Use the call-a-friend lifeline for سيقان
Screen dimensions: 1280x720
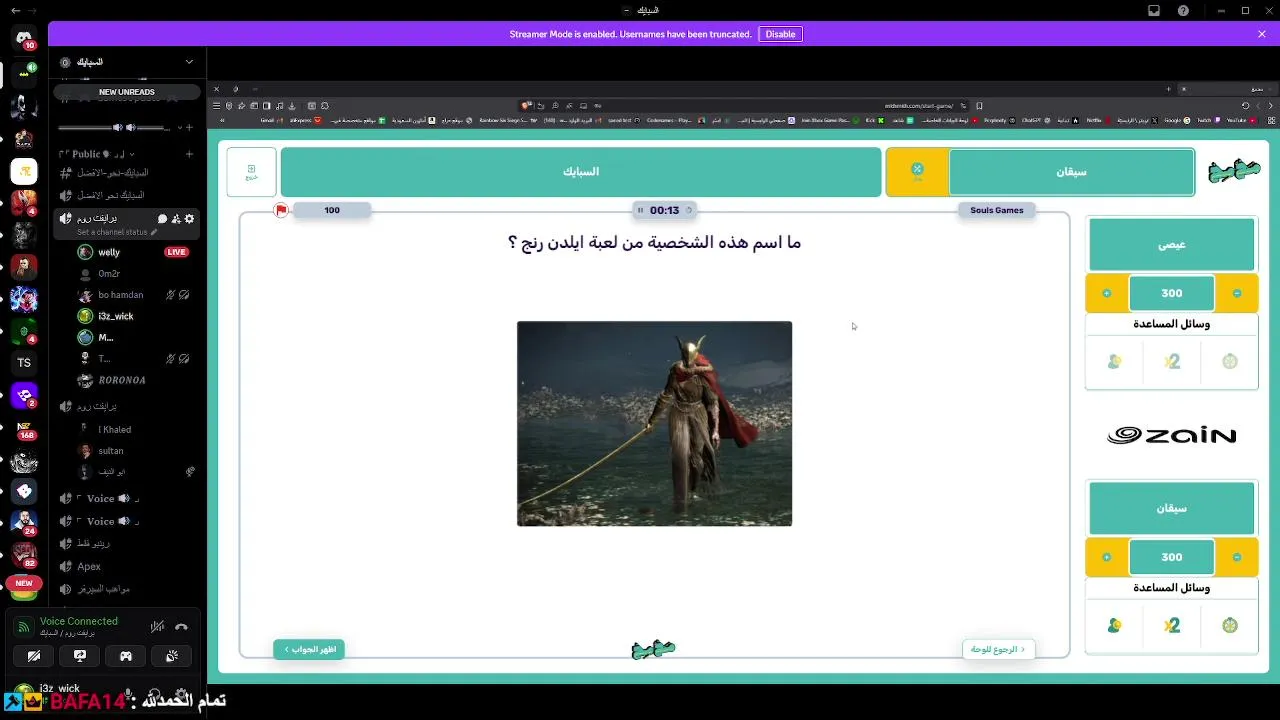1114,625
